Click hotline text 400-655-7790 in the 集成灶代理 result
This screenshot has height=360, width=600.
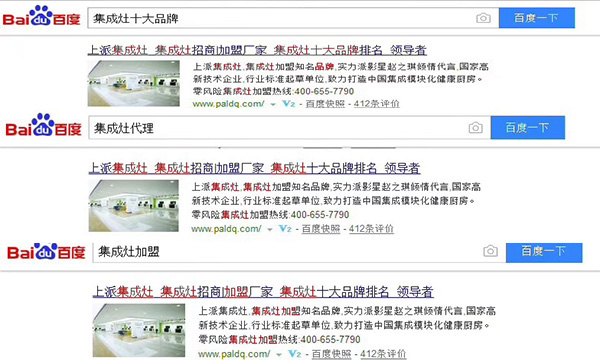point(320,215)
